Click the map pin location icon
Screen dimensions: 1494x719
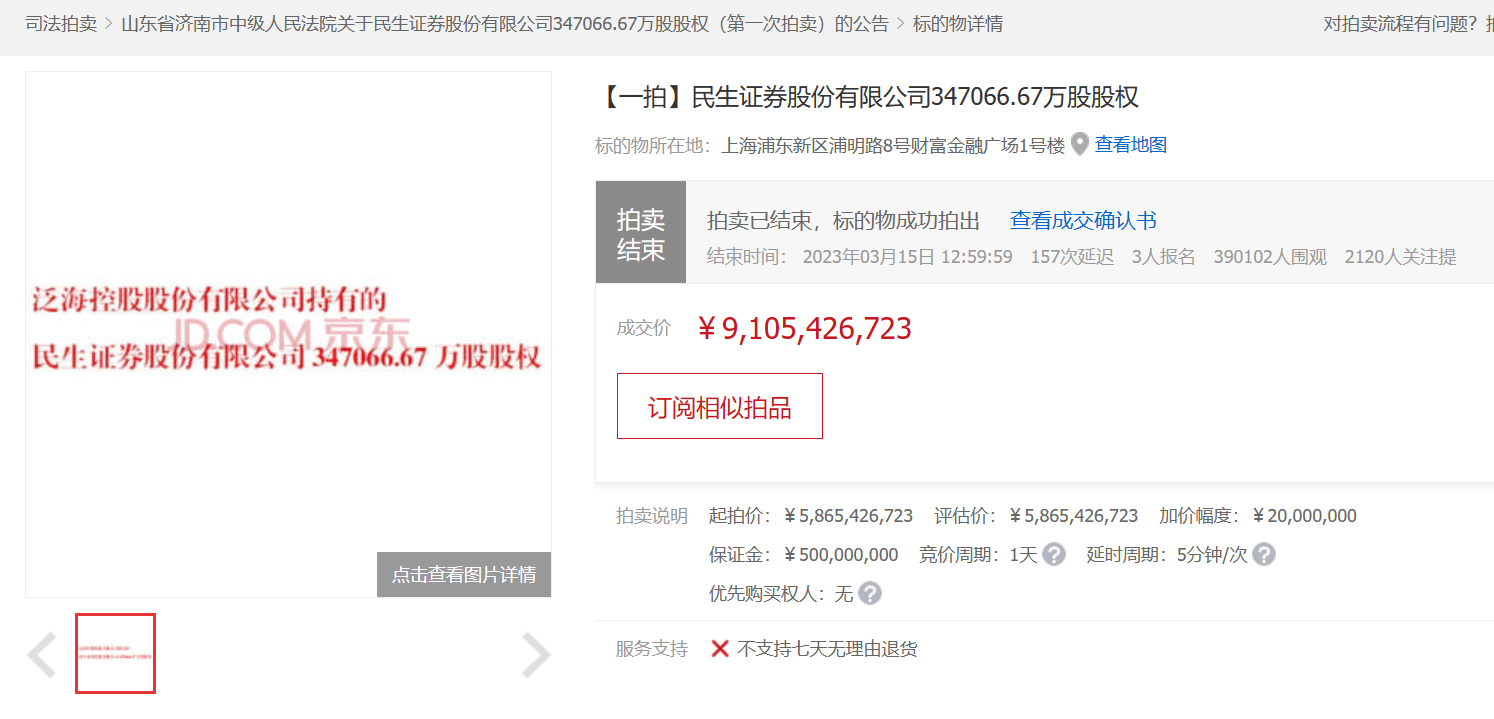[1080, 145]
